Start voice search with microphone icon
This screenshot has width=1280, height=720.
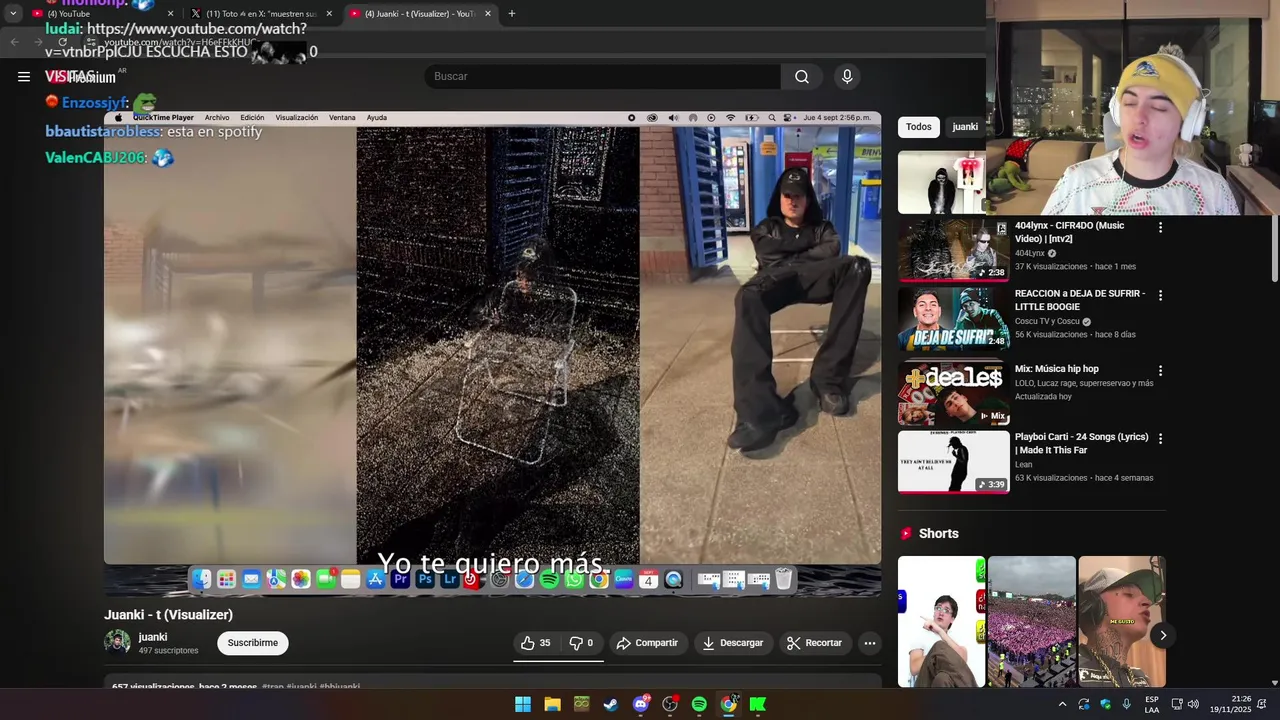[847, 76]
